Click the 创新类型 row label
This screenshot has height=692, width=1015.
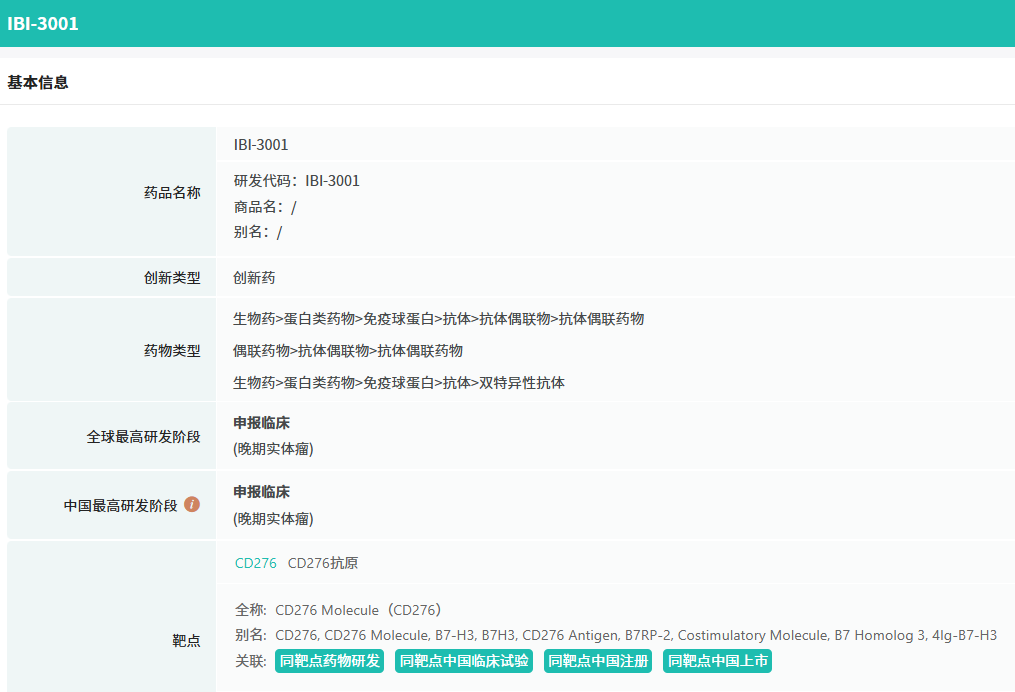click(172, 278)
